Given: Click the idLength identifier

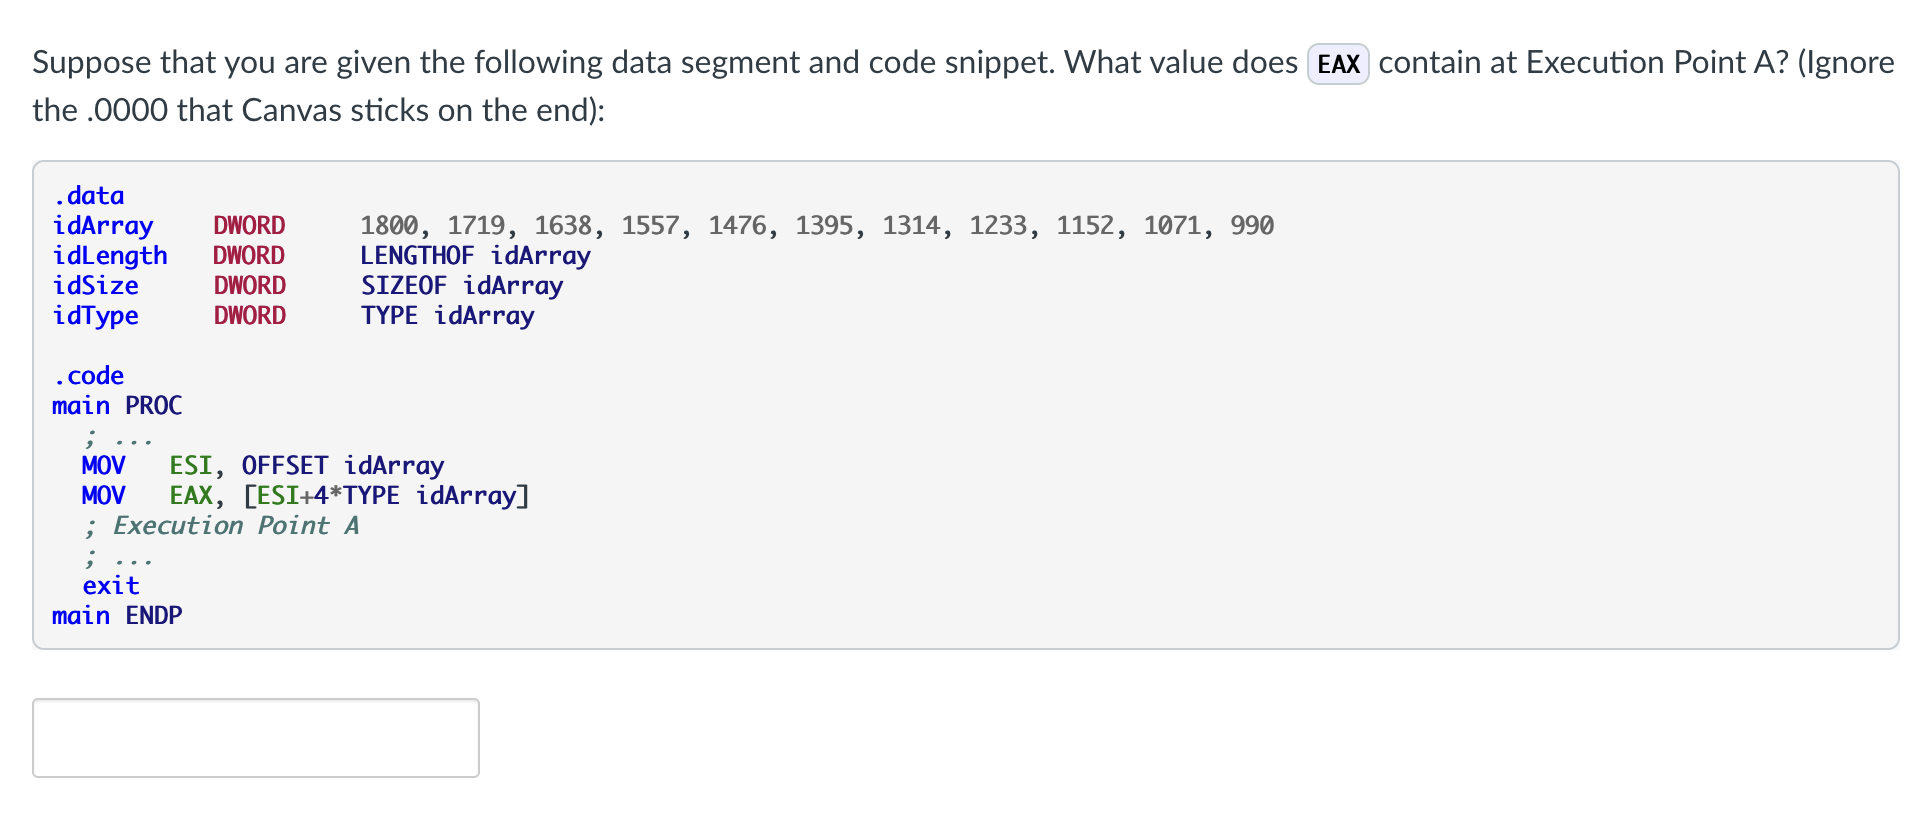Looking at the screenshot, I should tap(110, 255).
